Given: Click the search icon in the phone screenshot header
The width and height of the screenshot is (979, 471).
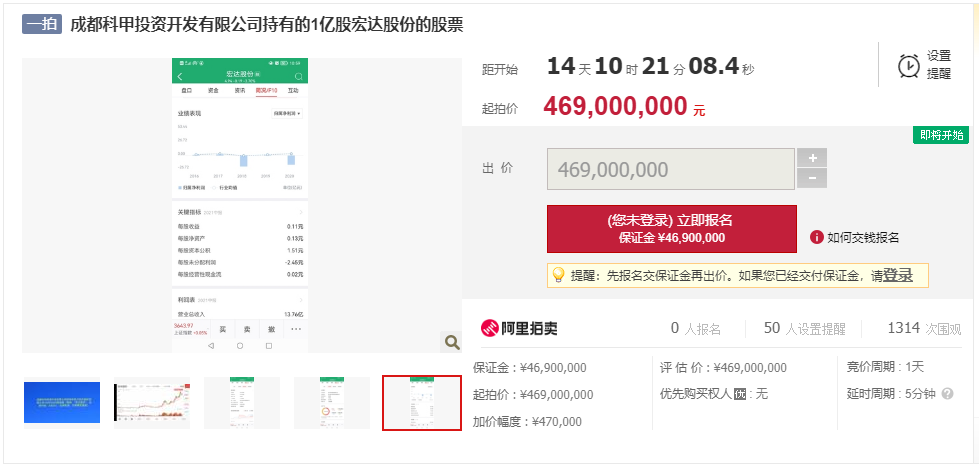Looking at the screenshot, I should coord(298,76).
